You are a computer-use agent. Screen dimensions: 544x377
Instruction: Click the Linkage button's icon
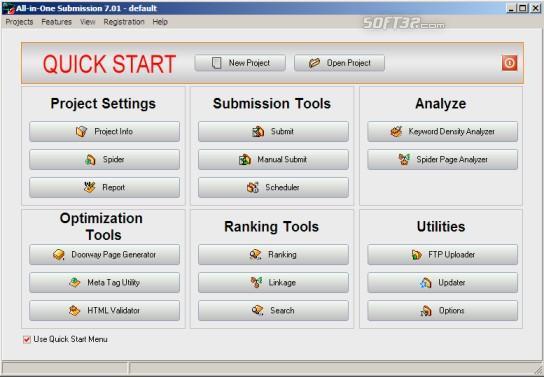click(x=256, y=283)
